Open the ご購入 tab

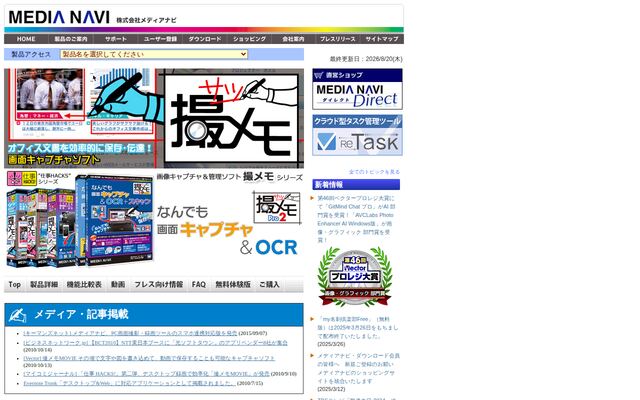pyautogui.click(x=269, y=284)
